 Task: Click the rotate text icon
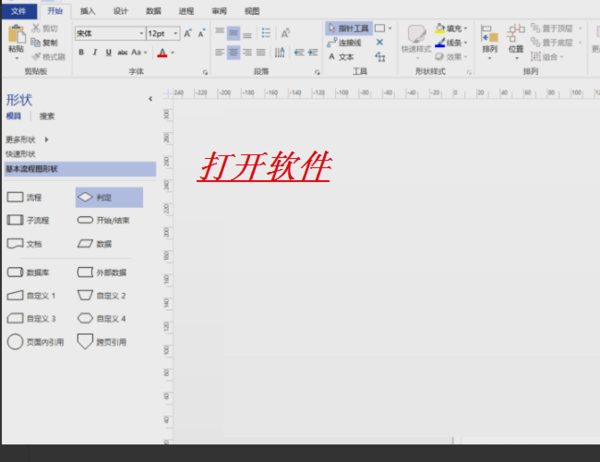285,33
